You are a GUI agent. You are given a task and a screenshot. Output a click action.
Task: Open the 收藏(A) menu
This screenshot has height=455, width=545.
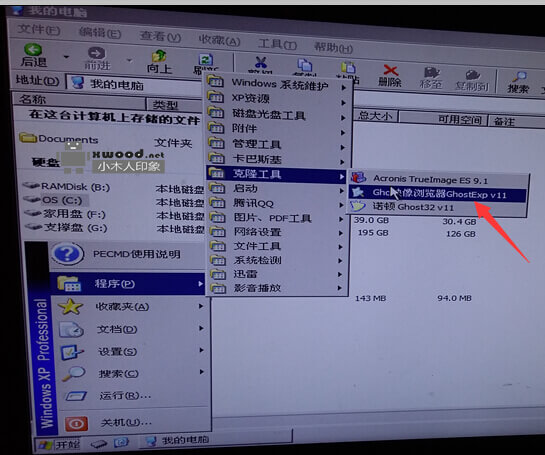pos(219,40)
